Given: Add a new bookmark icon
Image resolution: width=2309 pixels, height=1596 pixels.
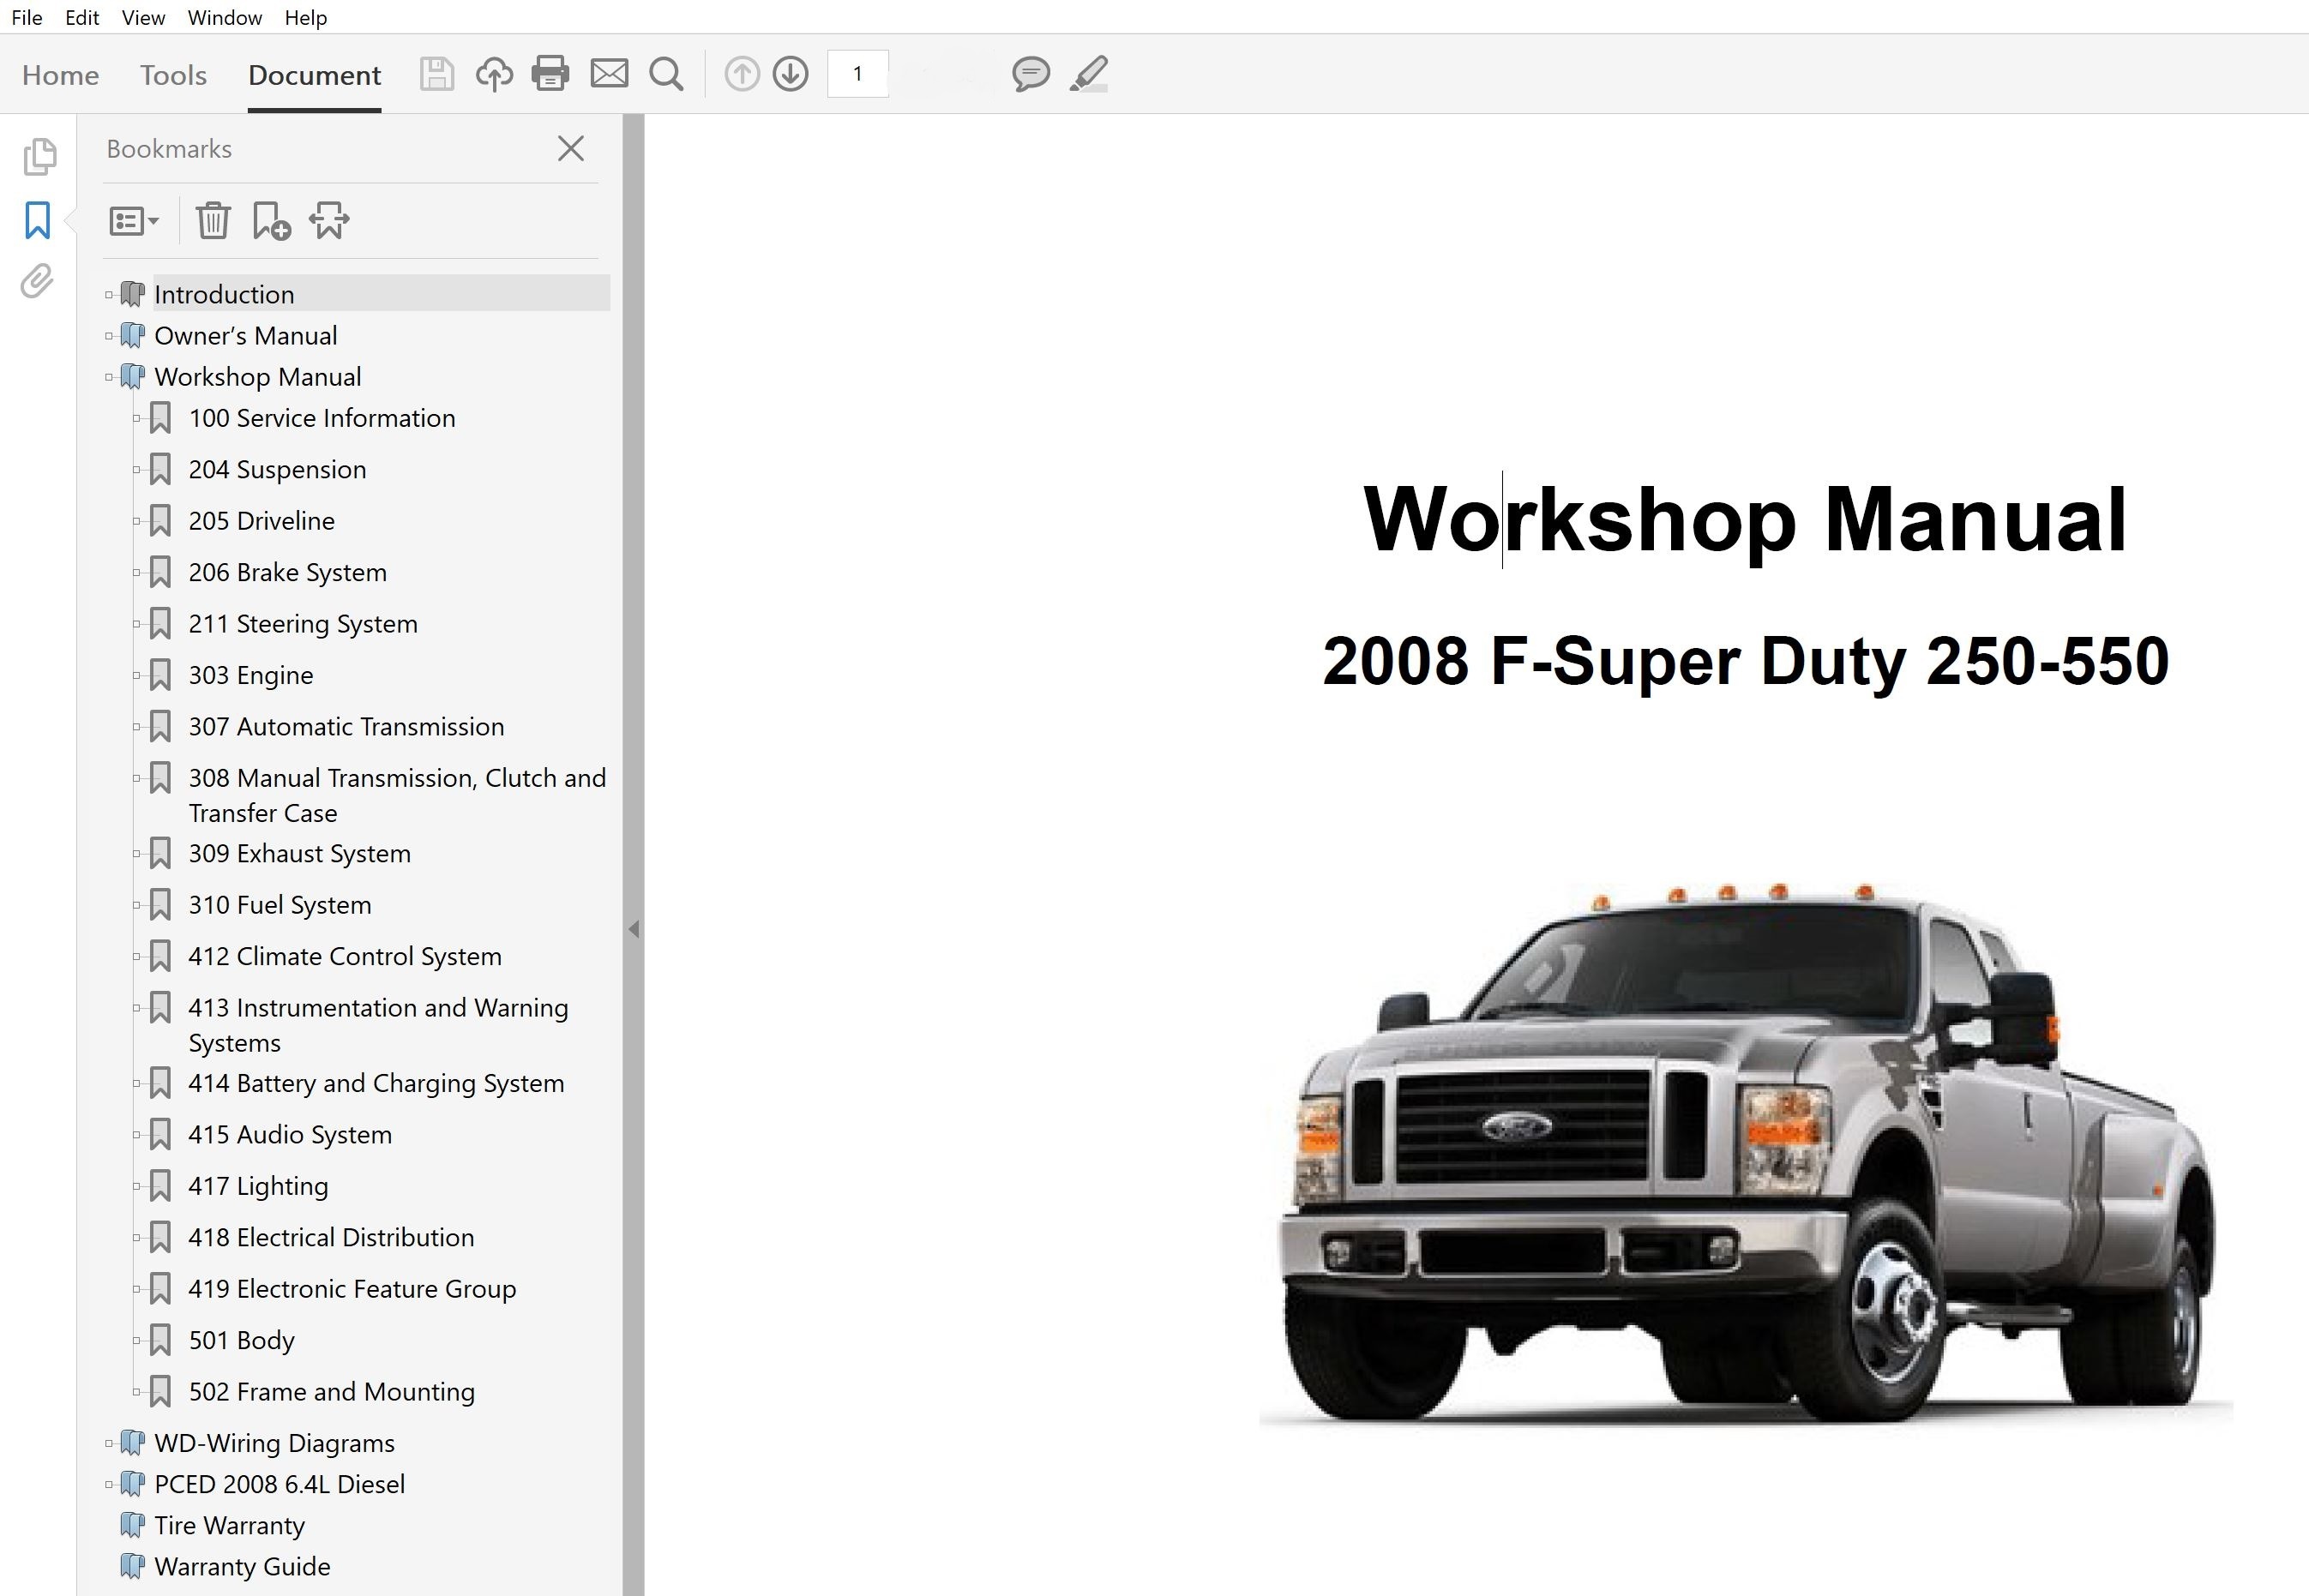Looking at the screenshot, I should (271, 221).
